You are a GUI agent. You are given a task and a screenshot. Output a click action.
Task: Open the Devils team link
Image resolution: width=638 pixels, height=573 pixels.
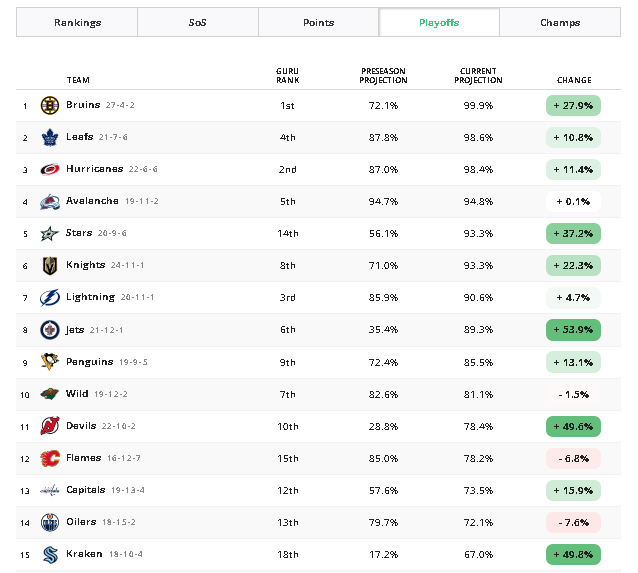tap(81, 426)
